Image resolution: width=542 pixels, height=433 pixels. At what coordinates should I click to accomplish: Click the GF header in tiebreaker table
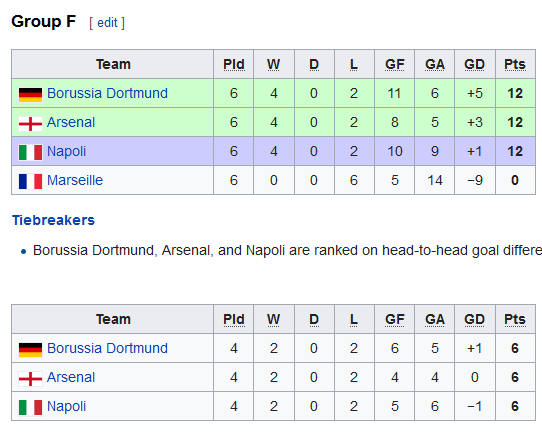[395, 320]
